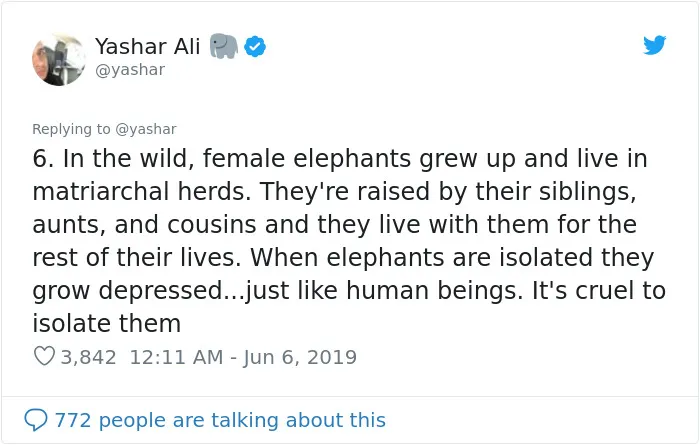Click the Yashar Ali display name
700x445 pixels.
point(147,46)
